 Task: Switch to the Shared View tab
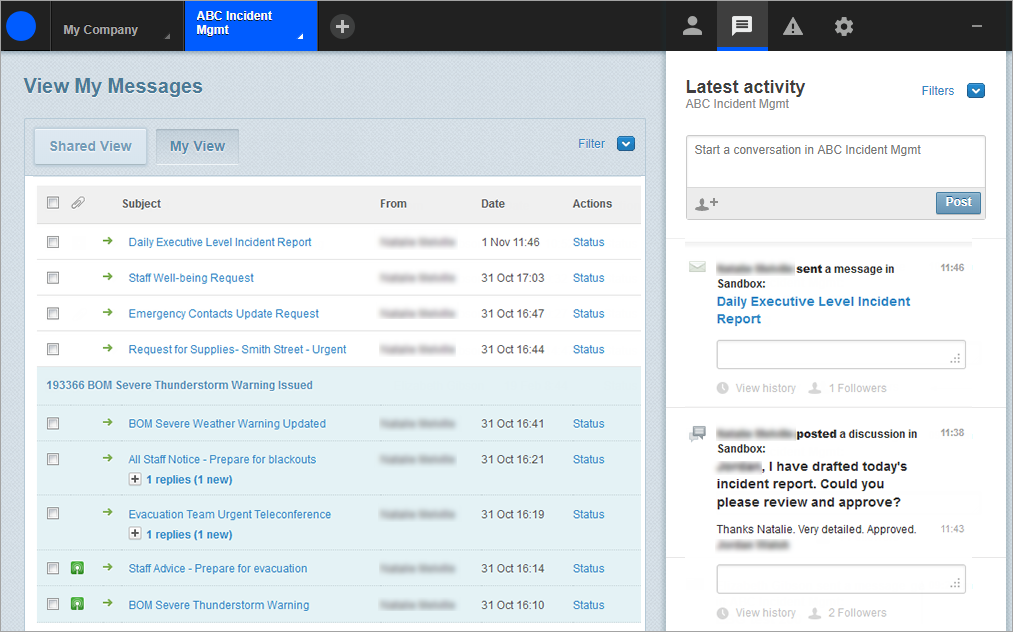tap(91, 146)
